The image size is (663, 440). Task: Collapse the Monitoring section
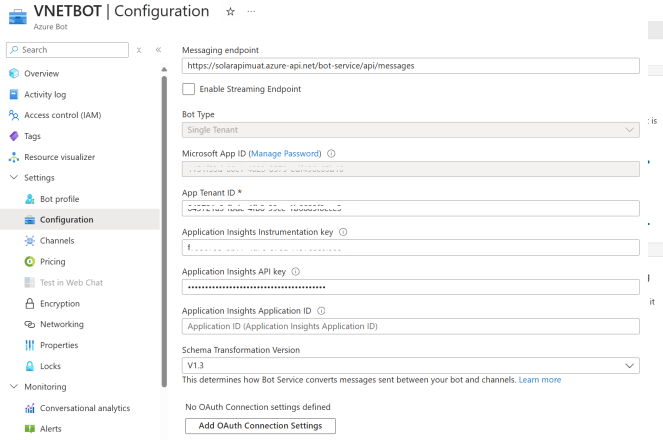coord(14,386)
